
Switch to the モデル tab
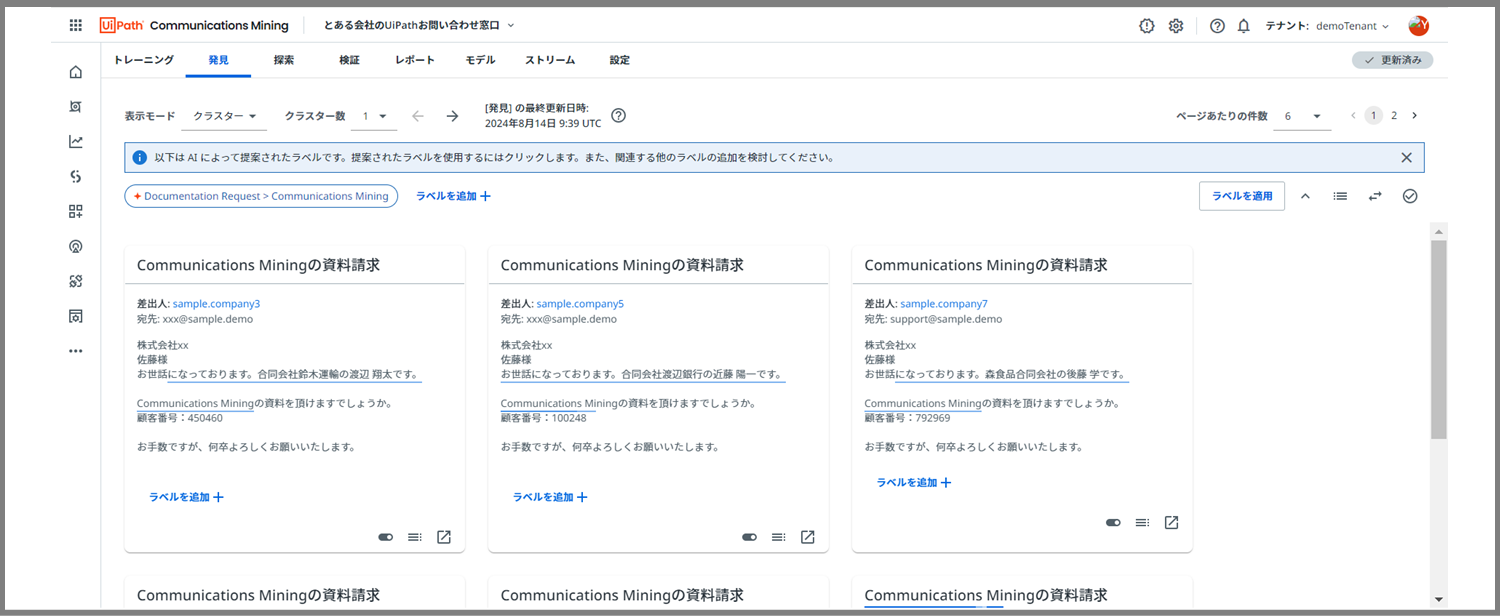(x=480, y=60)
